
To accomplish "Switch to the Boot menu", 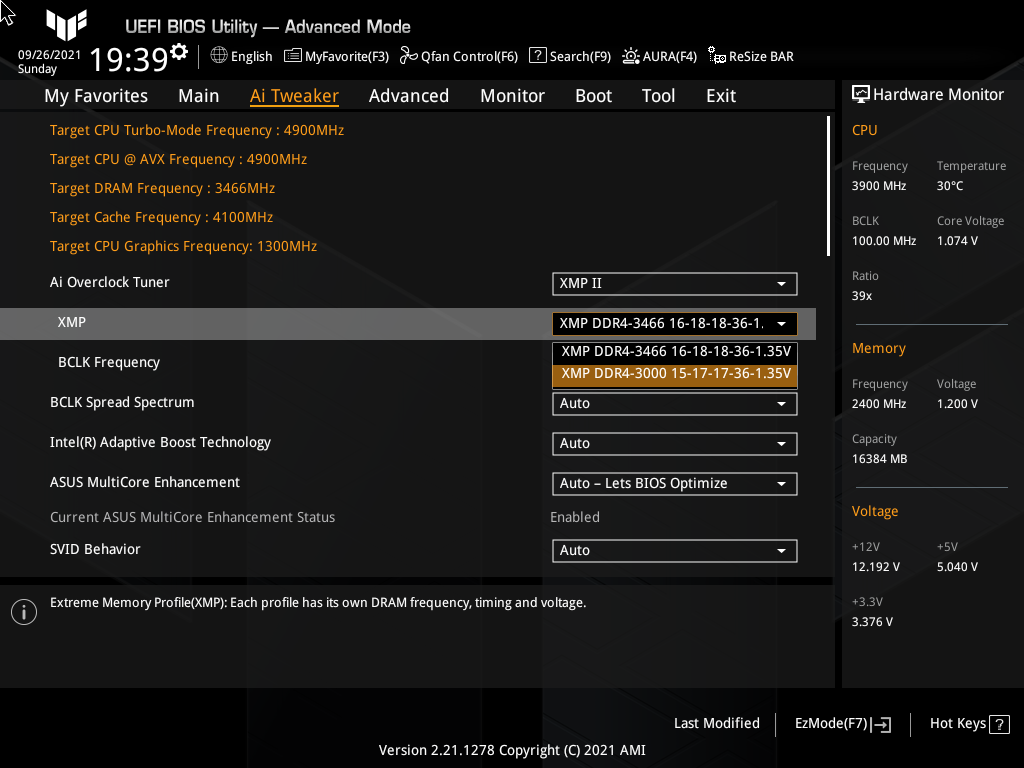I will [593, 95].
